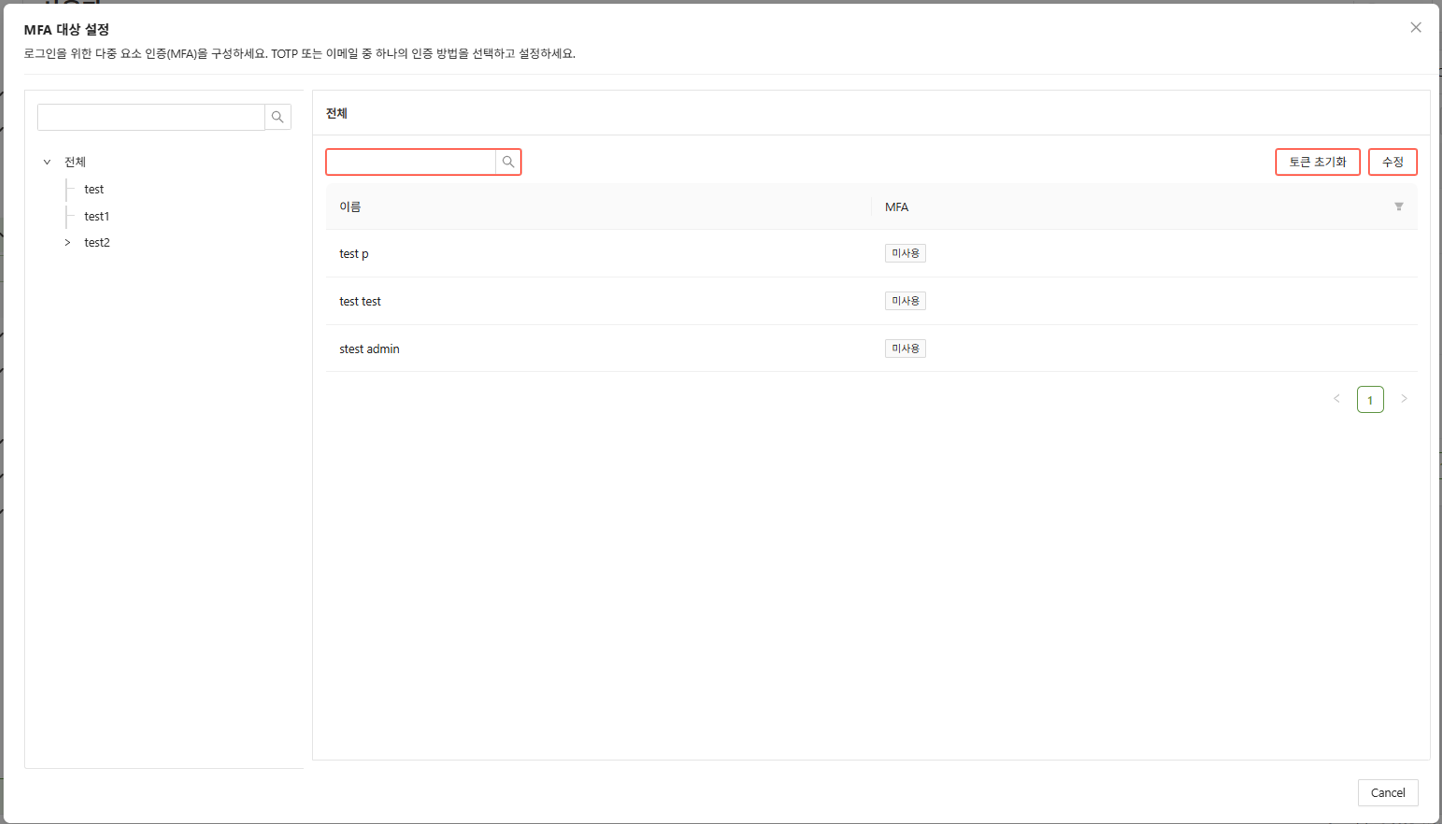This screenshot has width=1442, height=824.
Task: Collapse the 전체 tree node
Action: click(47, 162)
